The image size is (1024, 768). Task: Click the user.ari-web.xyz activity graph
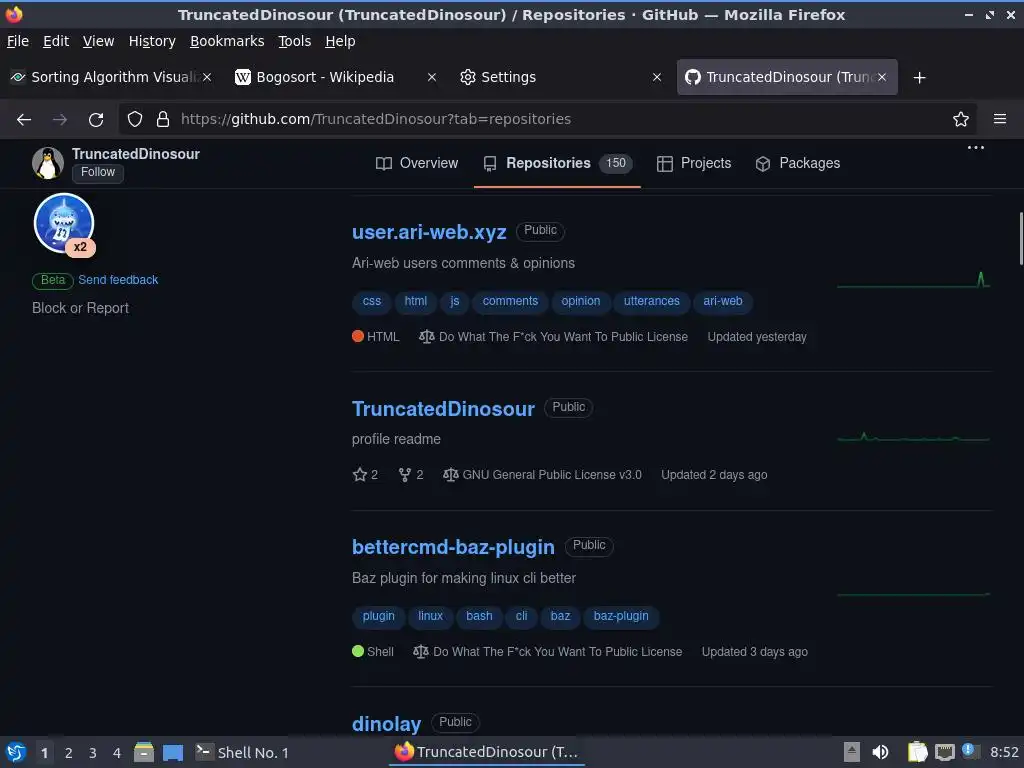pyautogui.click(x=914, y=281)
